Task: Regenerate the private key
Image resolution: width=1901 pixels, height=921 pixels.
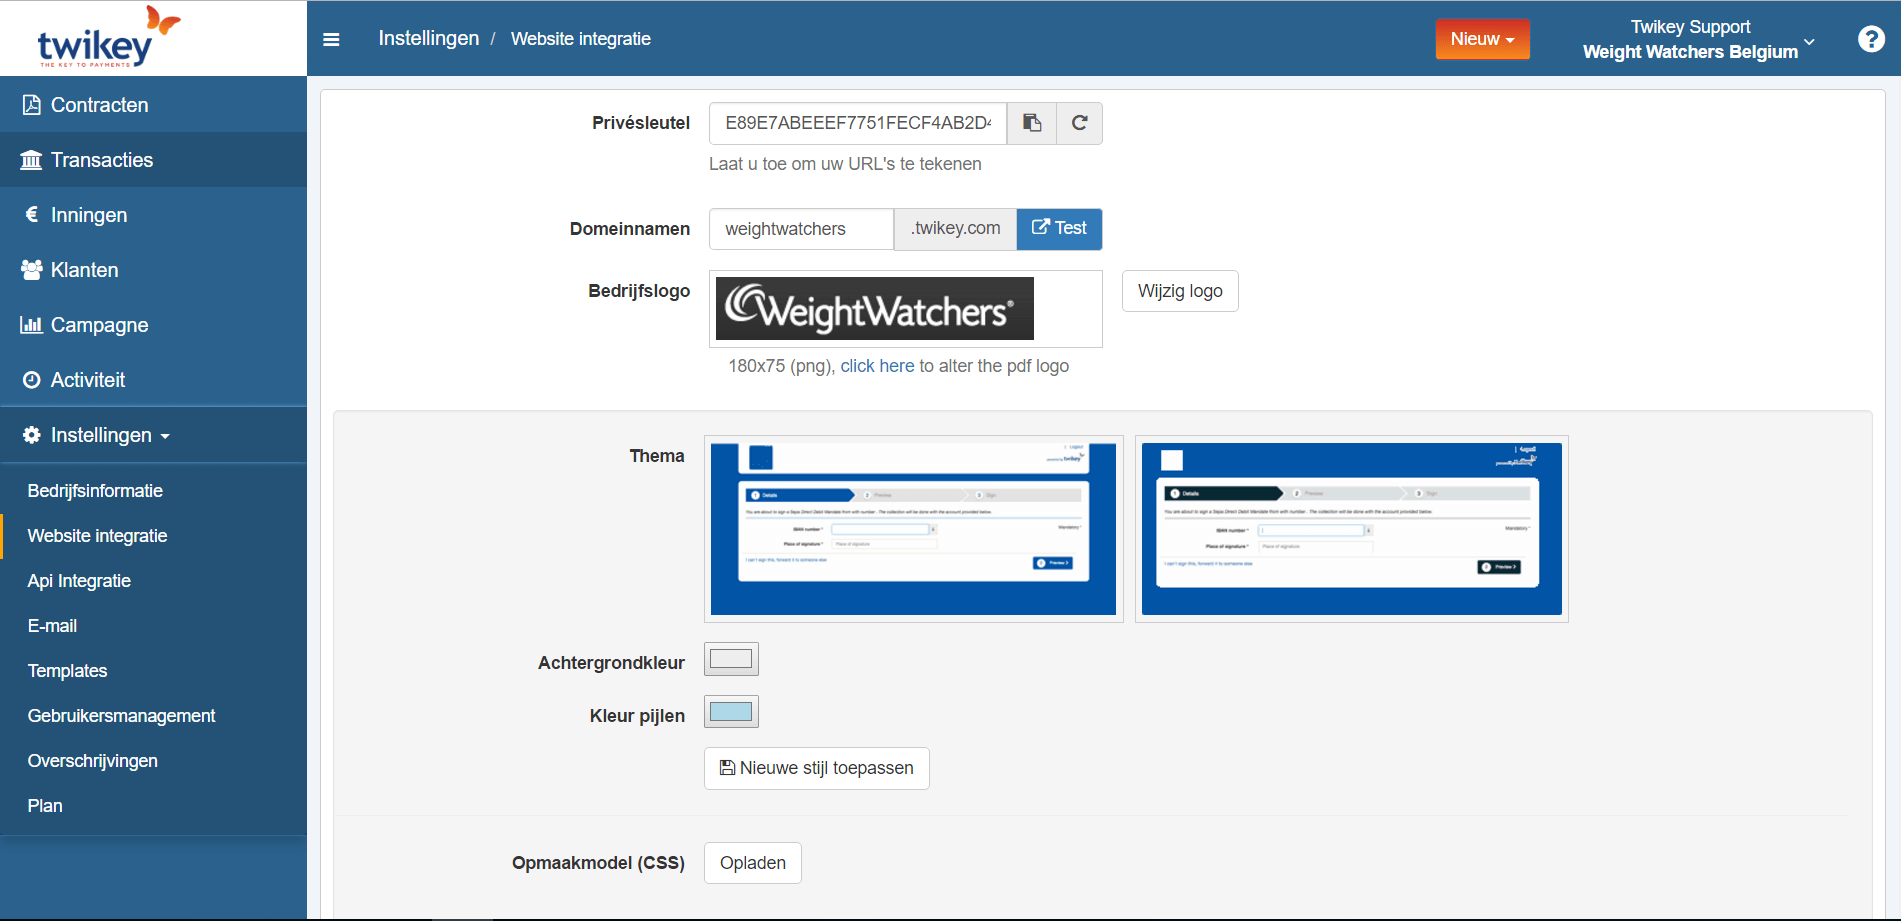Action: pos(1079,123)
